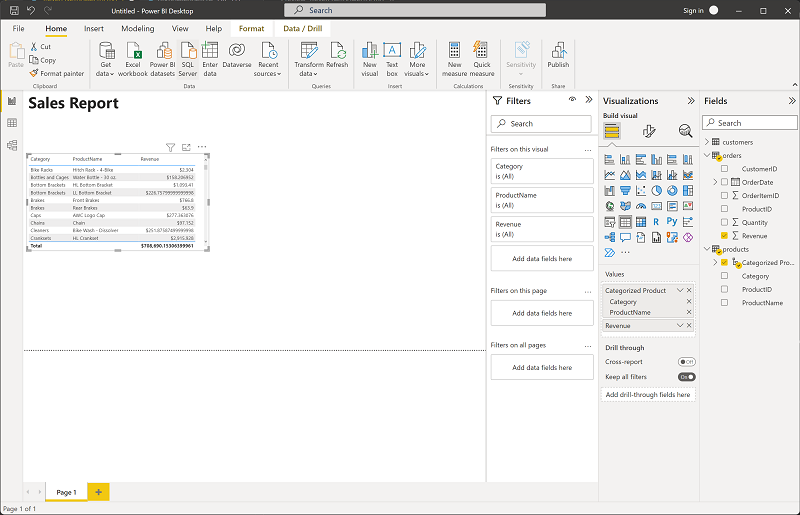
Task: Click Sign in at top right
Action: pos(693,11)
